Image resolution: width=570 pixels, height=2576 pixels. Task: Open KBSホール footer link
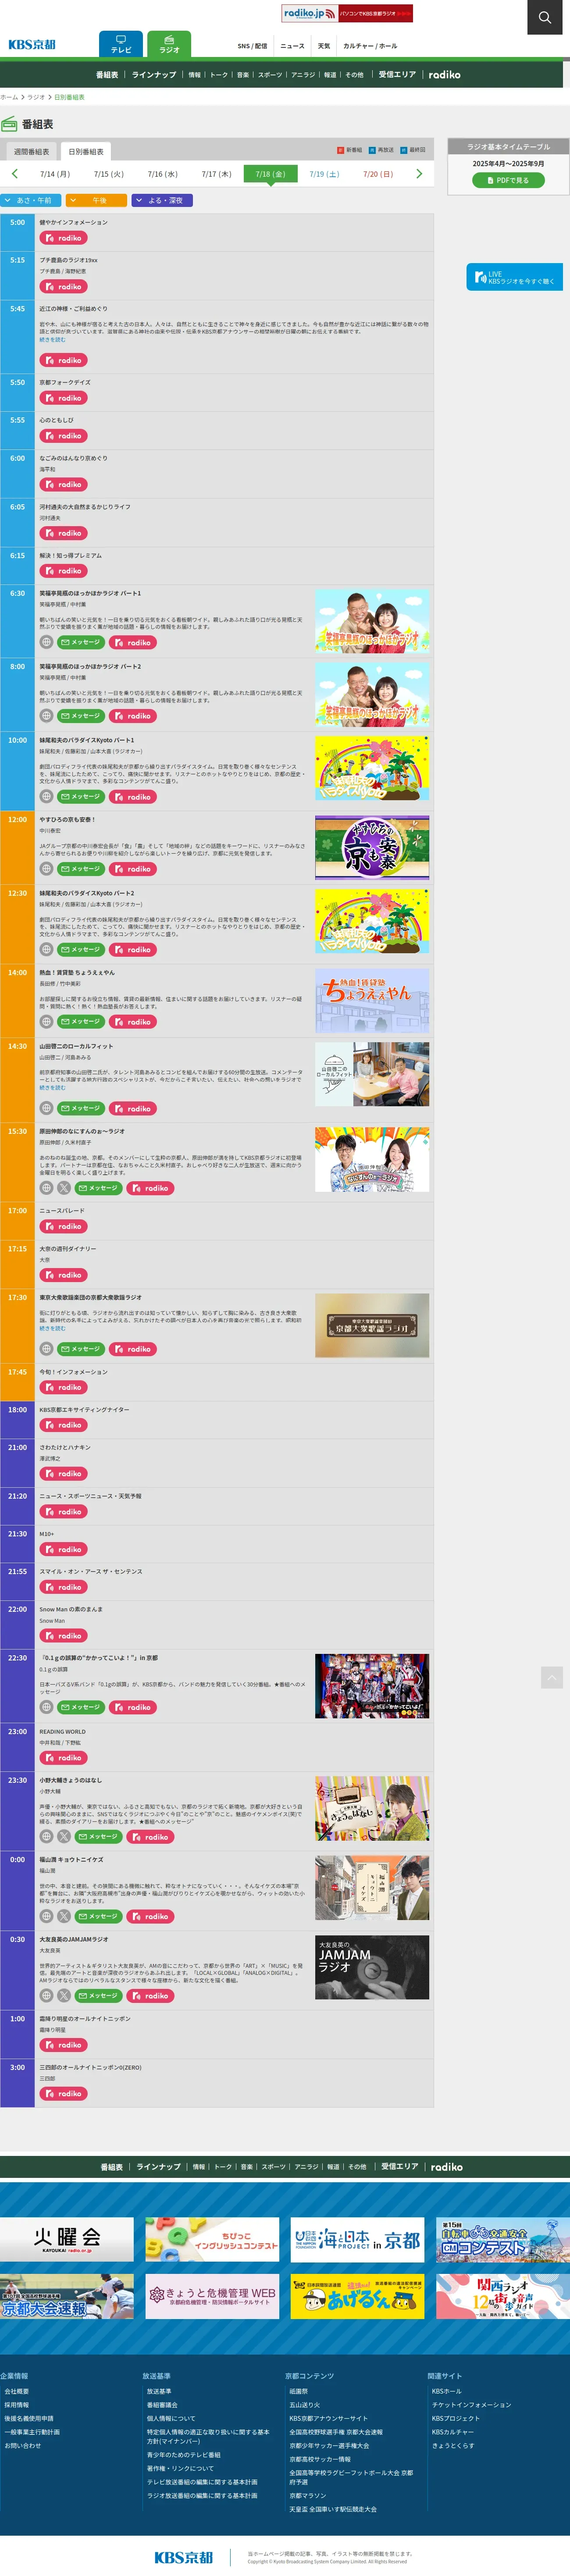(447, 2391)
